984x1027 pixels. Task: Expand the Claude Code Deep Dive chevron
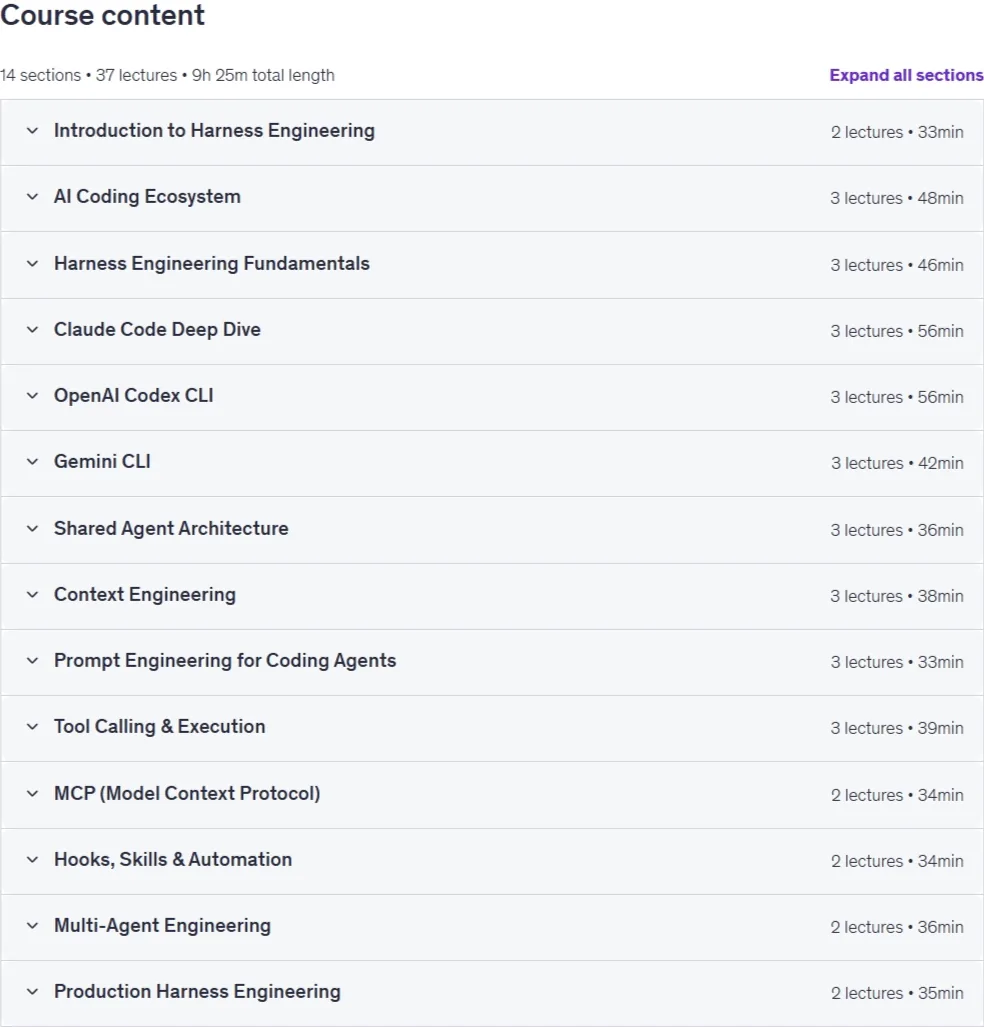point(32,329)
